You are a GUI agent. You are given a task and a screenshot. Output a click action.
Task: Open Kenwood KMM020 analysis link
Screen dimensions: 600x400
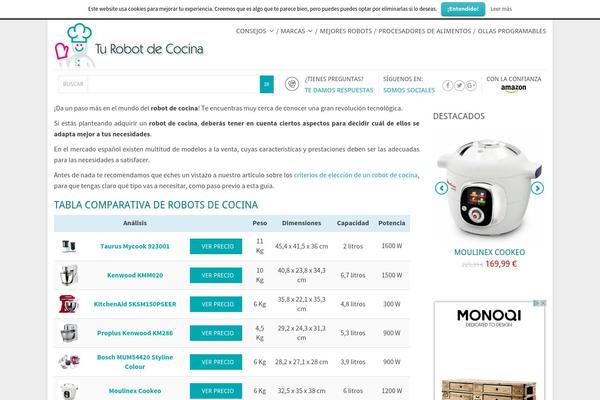(135, 275)
